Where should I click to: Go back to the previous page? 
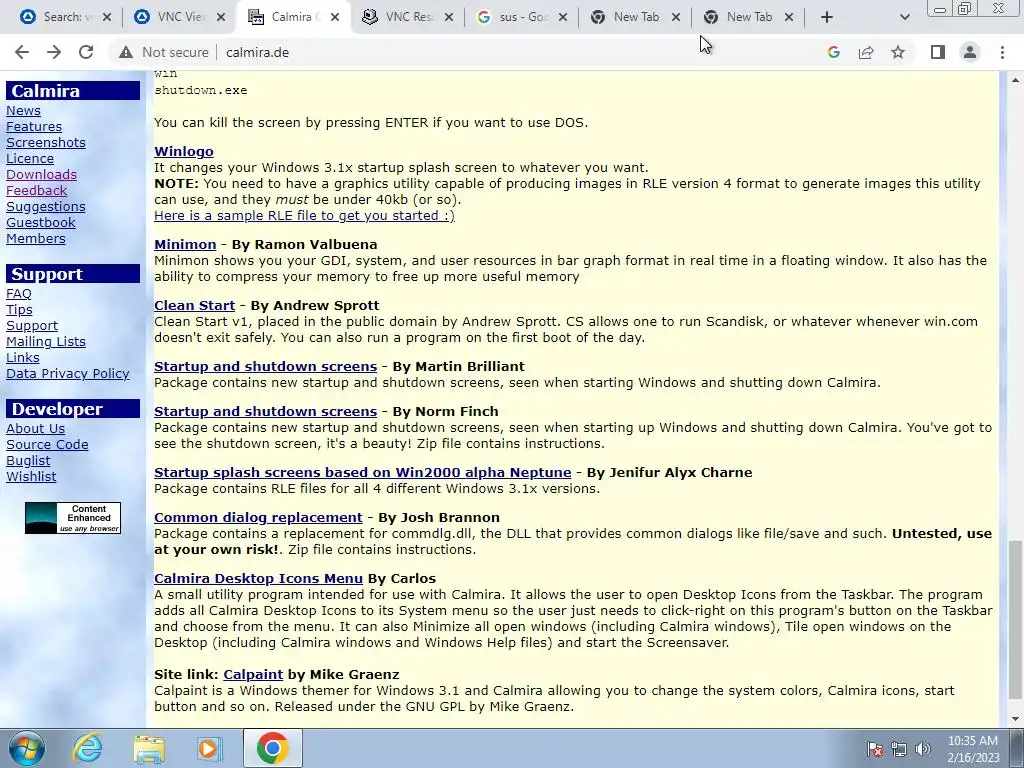pos(22,52)
